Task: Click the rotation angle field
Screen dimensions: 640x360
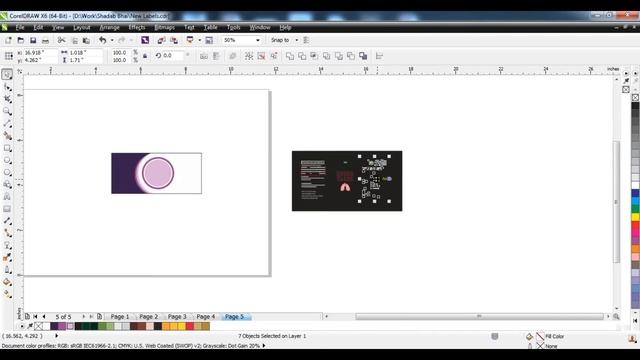Action: (x=173, y=56)
